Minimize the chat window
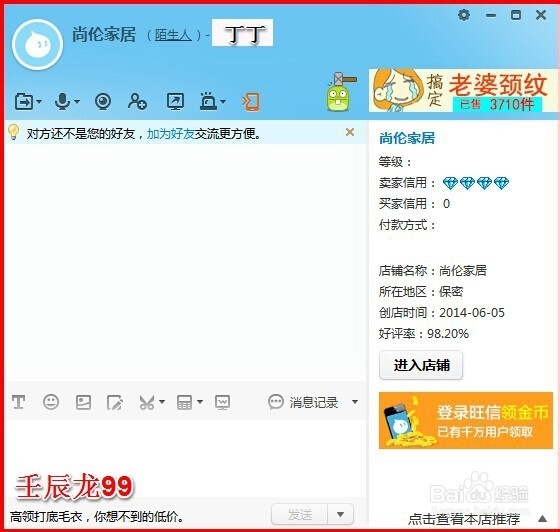The height and width of the screenshot is (532, 560). point(491,15)
